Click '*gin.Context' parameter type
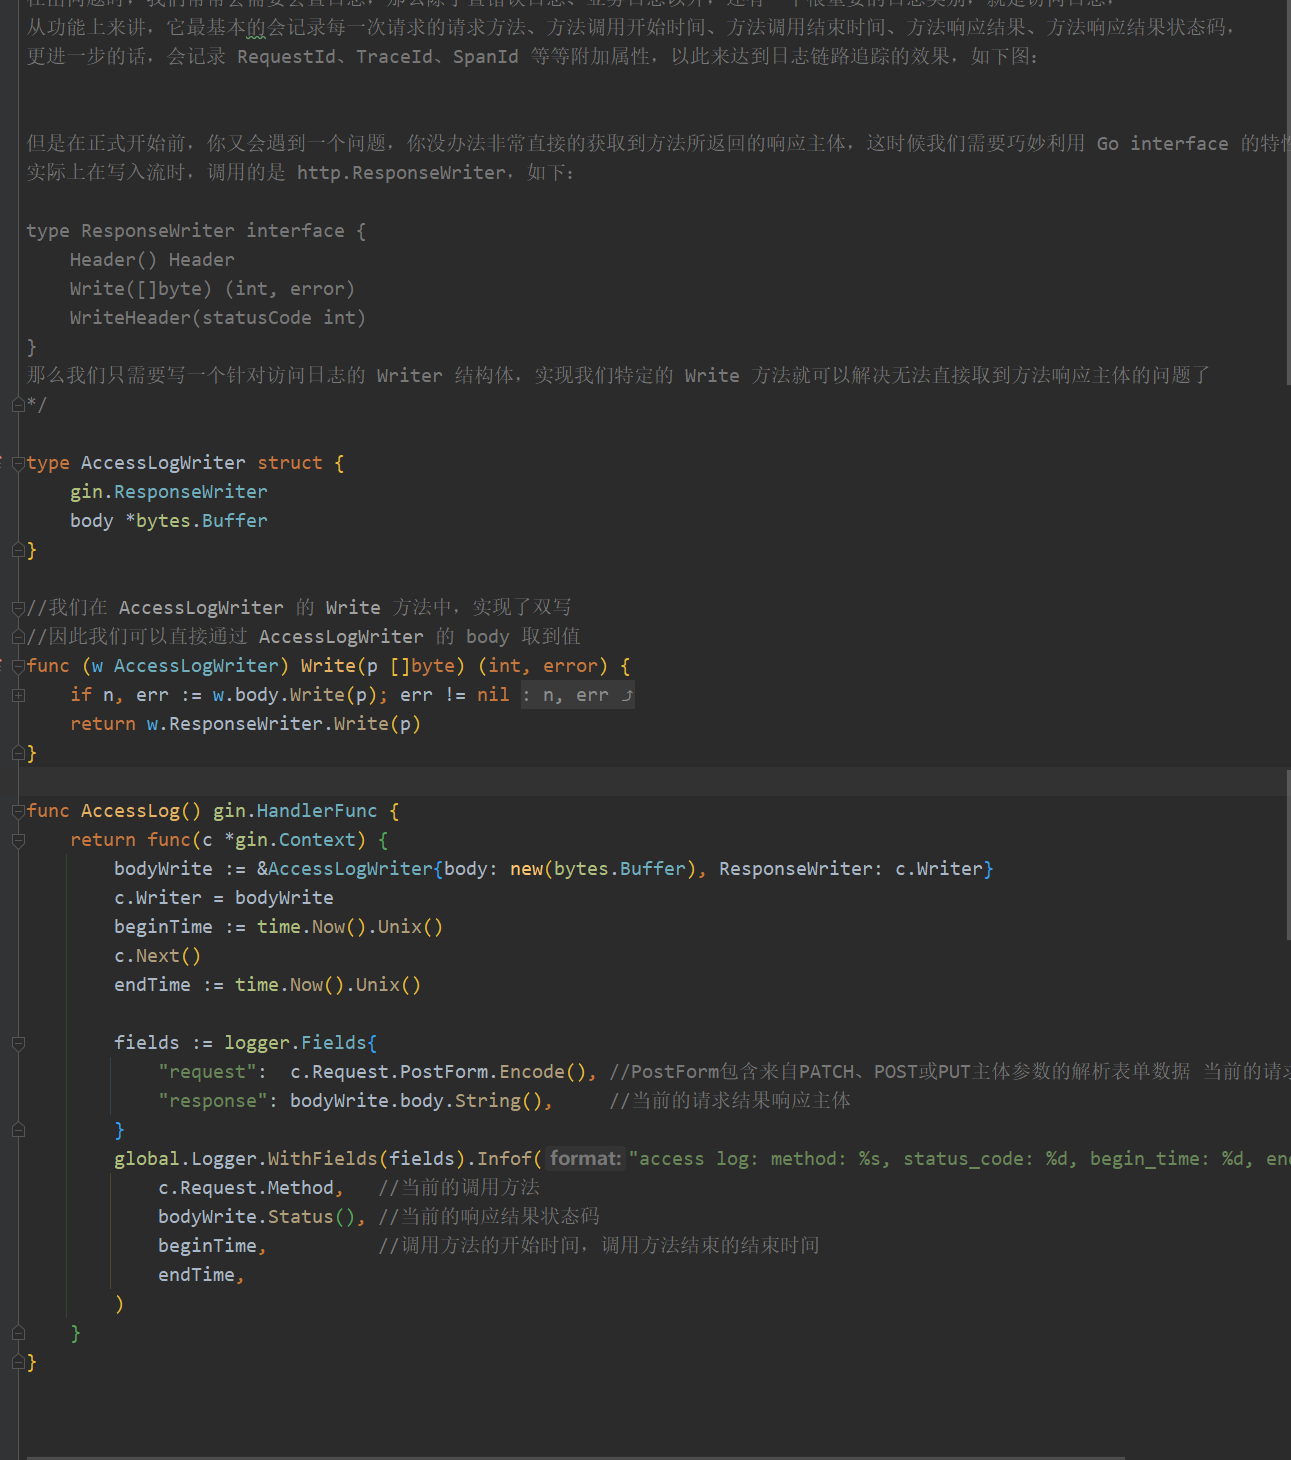The width and height of the screenshot is (1291, 1460). (x=290, y=840)
